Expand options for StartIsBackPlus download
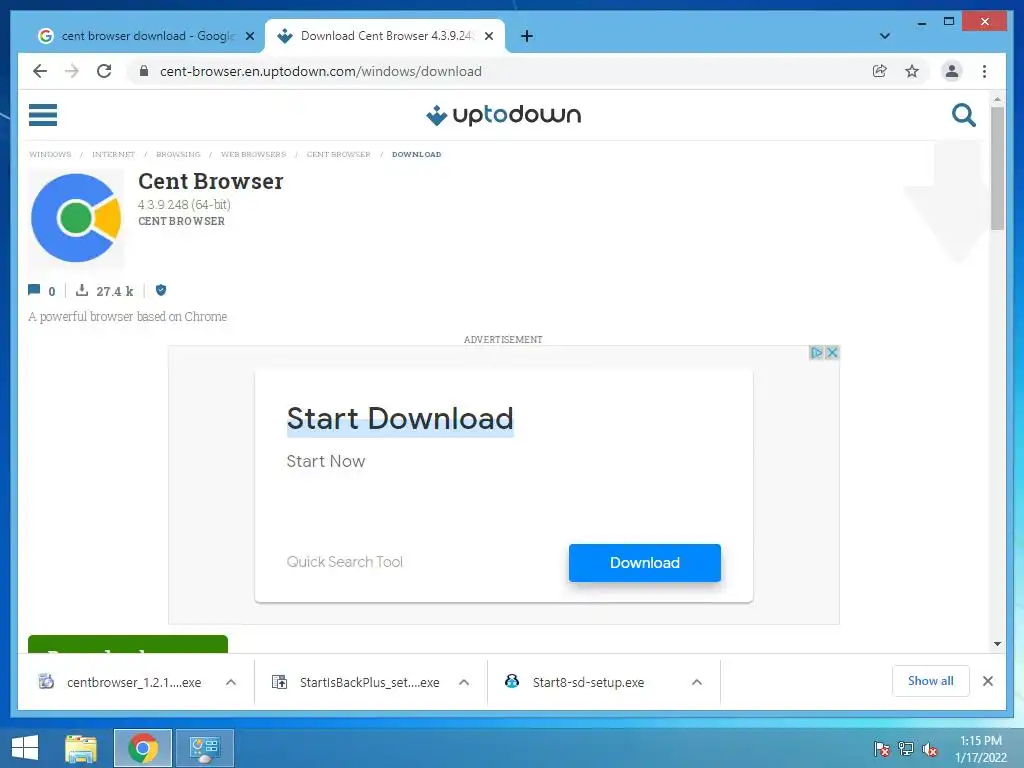Image resolution: width=1024 pixels, height=768 pixels. tap(464, 682)
